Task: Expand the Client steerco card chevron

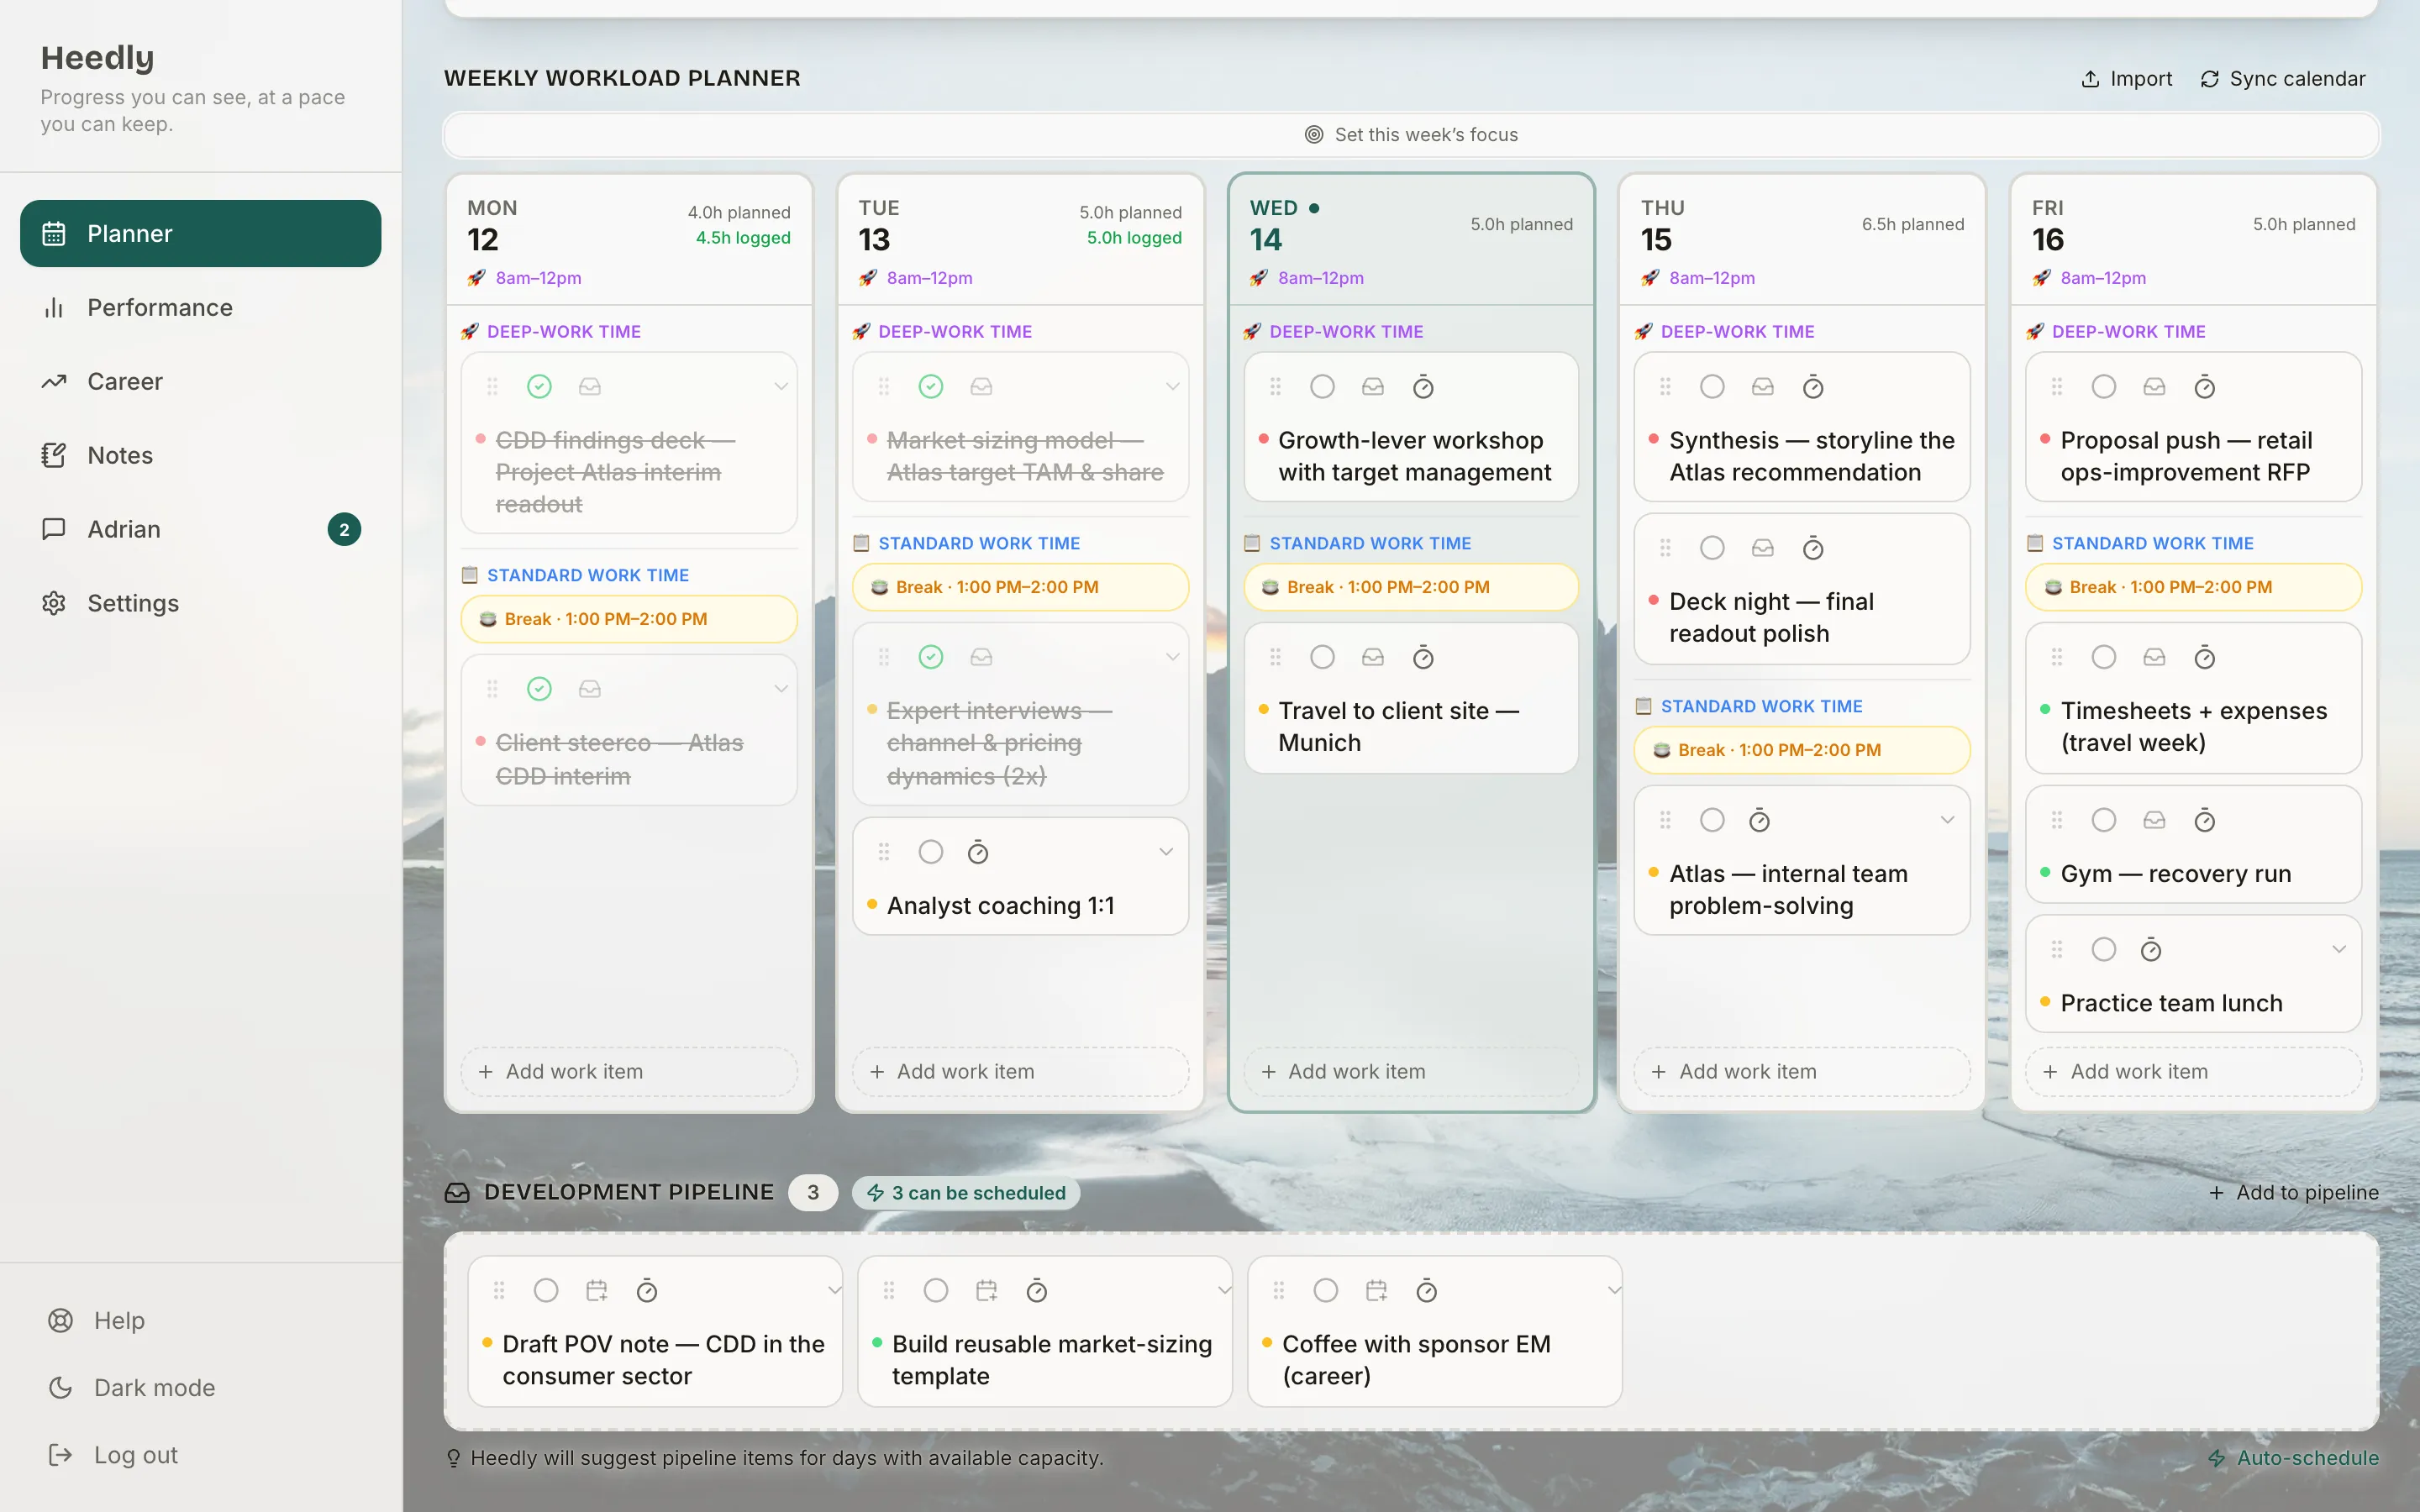Action: point(781,689)
